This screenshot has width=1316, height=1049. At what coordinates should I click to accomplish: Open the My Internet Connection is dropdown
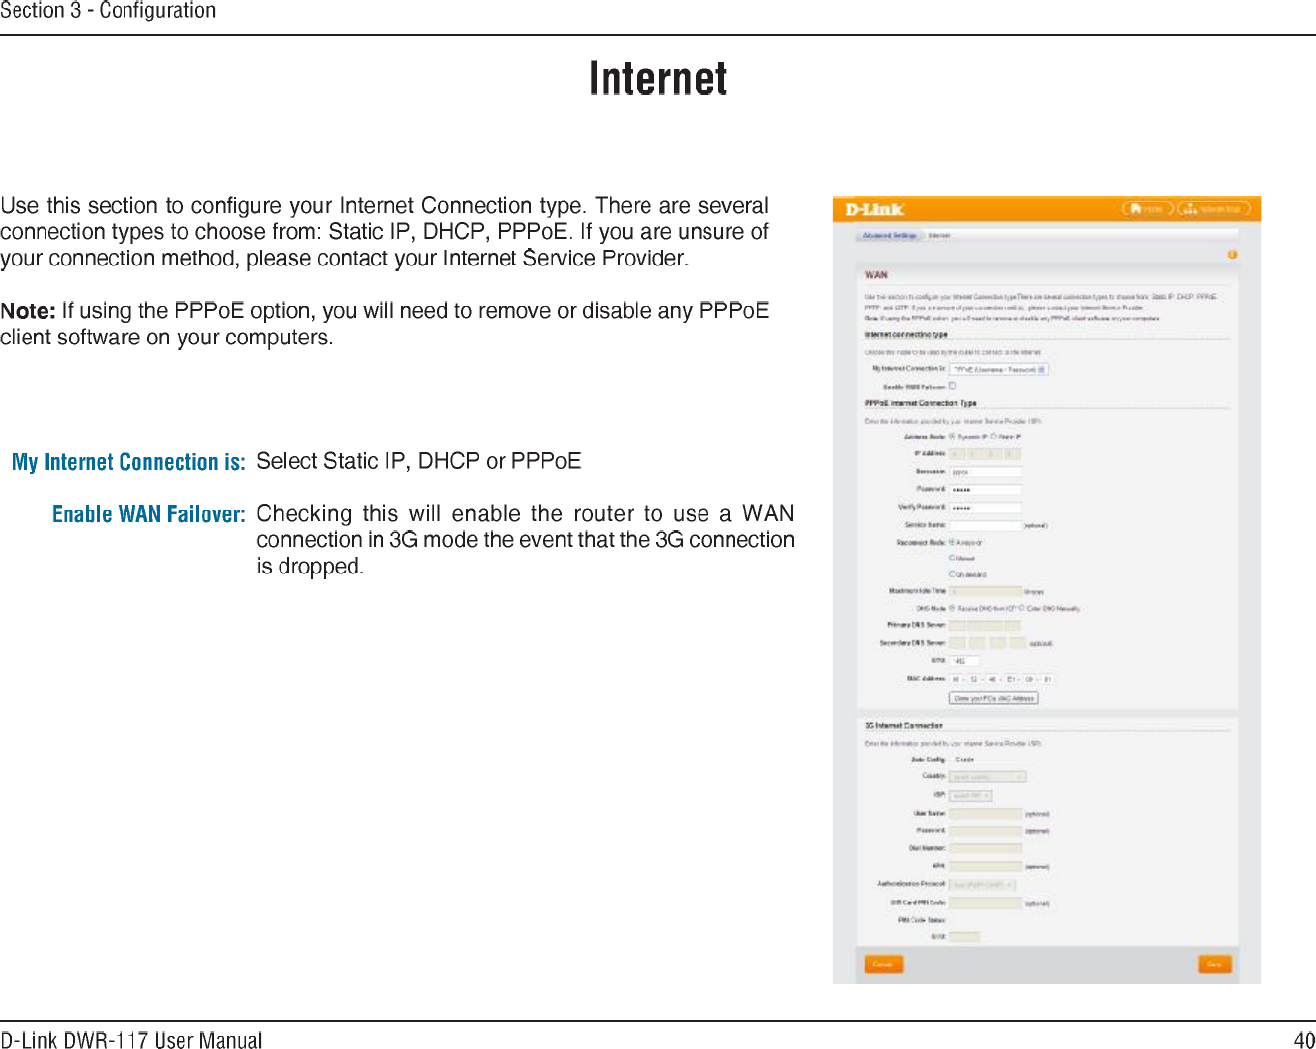coord(998,369)
